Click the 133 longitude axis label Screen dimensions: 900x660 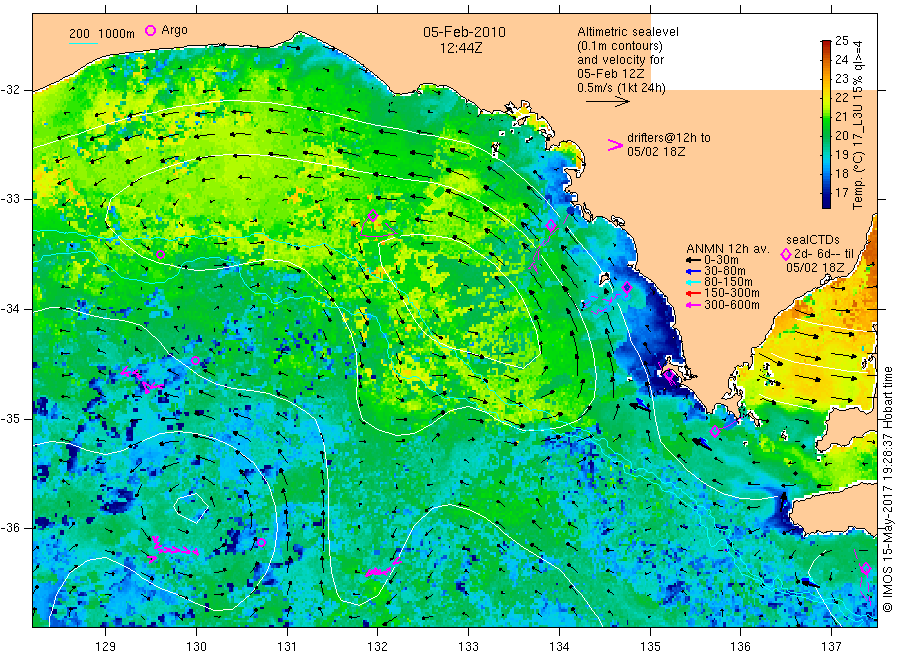pyautogui.click(x=468, y=646)
